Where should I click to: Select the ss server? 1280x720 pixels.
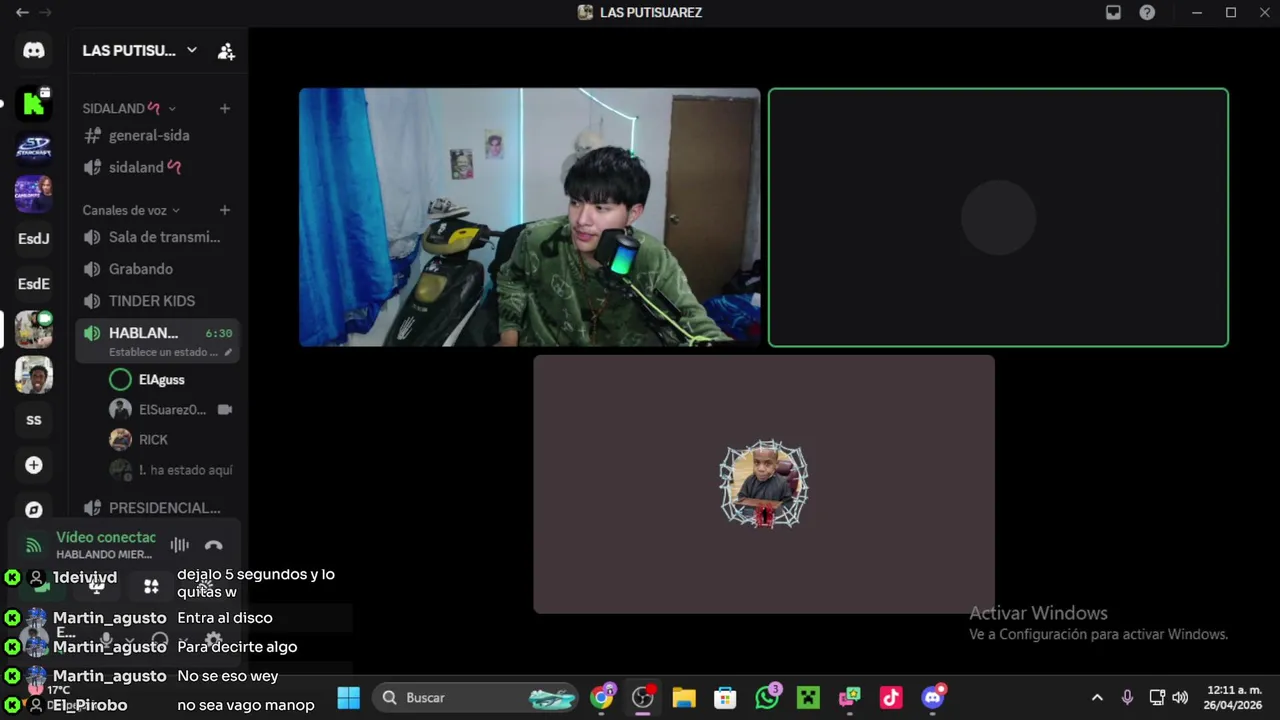point(34,420)
